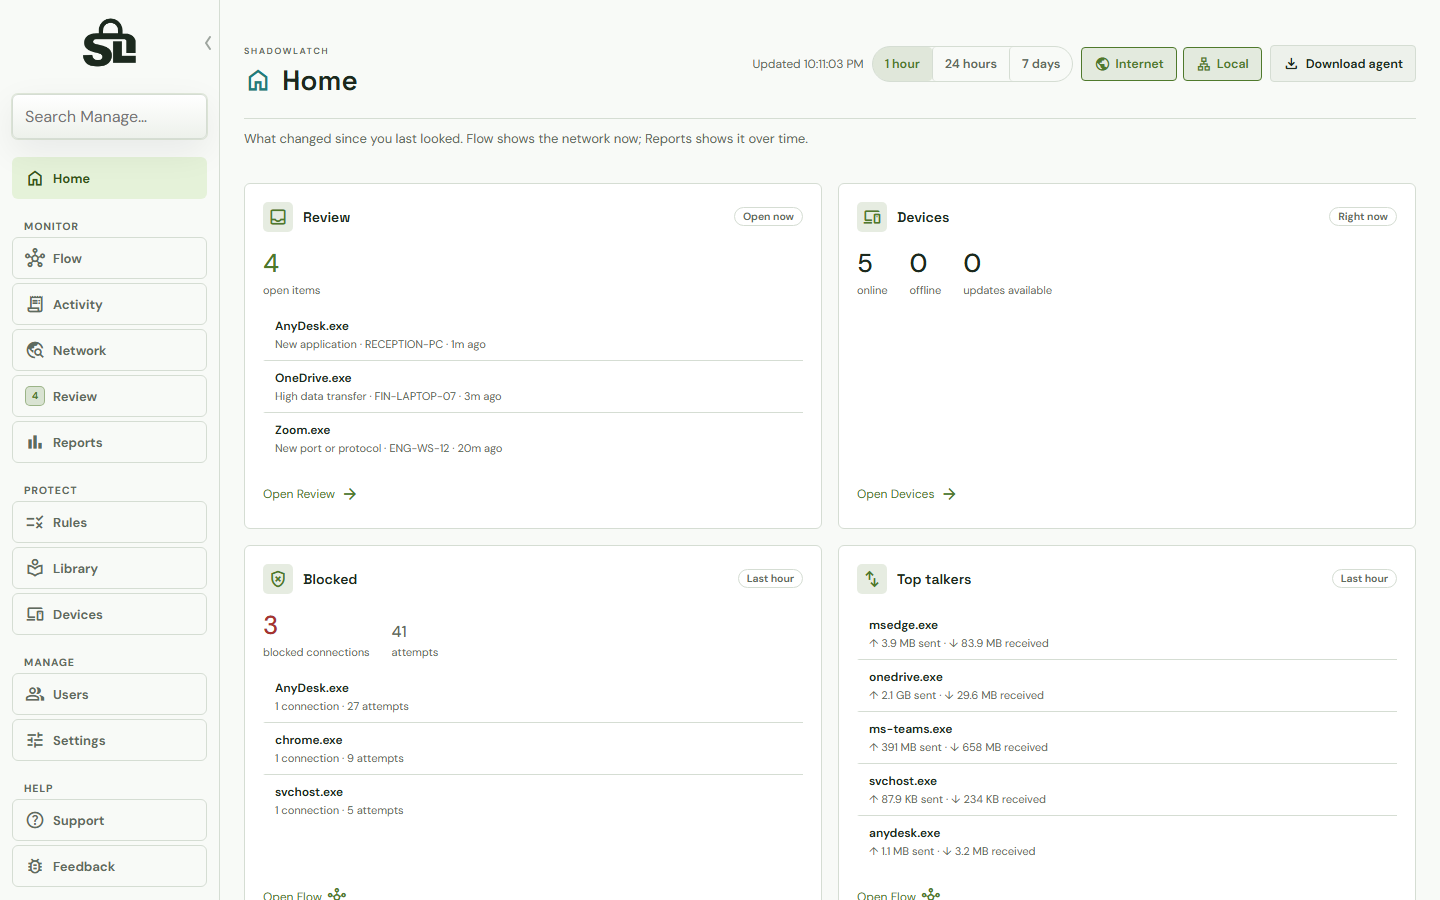This screenshot has width=1440, height=900.
Task: Click the Devices card icon
Action: click(872, 217)
